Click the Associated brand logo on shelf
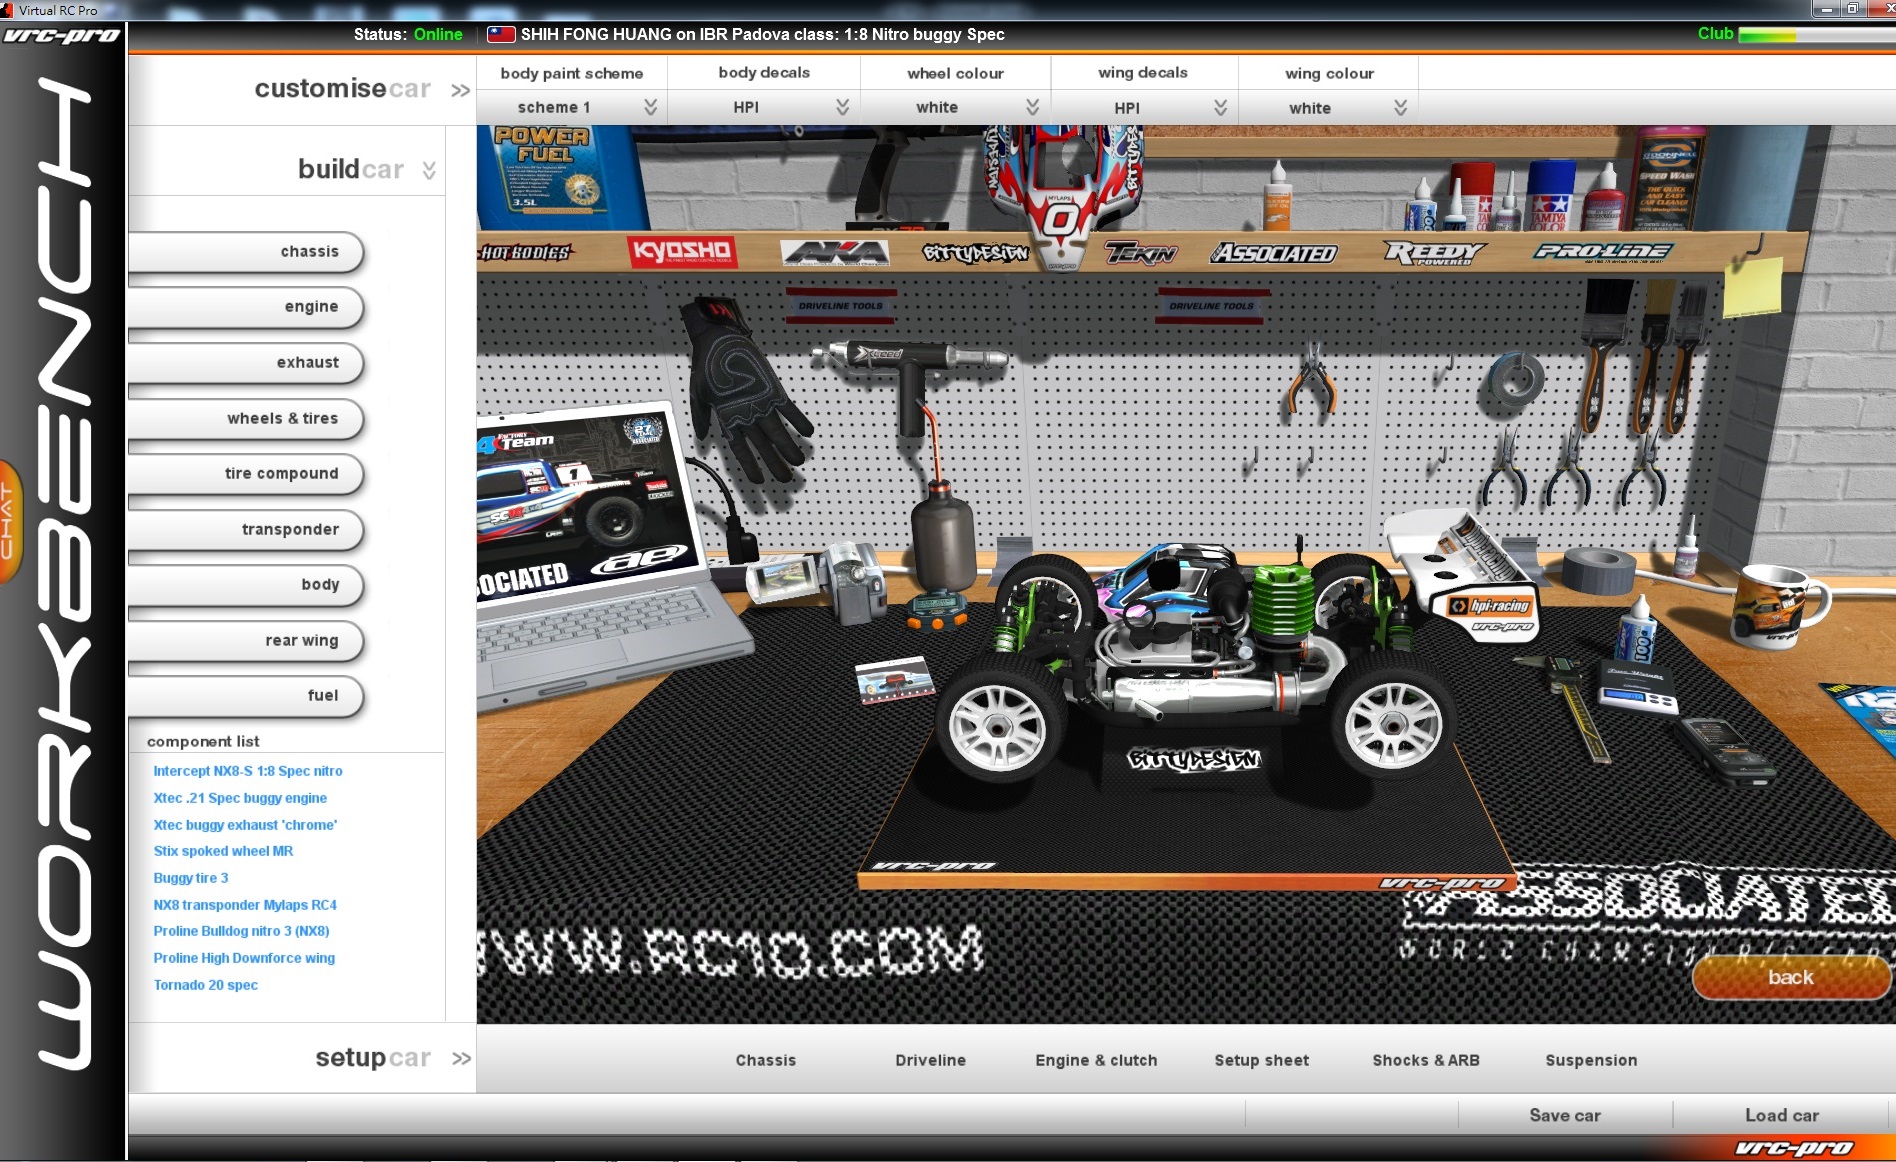1896x1162 pixels. [1274, 253]
